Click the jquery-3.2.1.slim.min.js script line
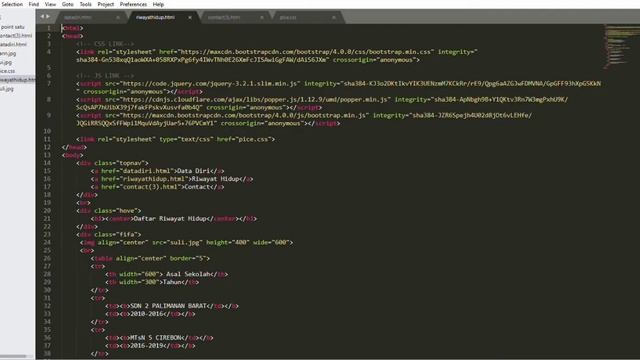The image size is (640, 360). click(x=338, y=88)
